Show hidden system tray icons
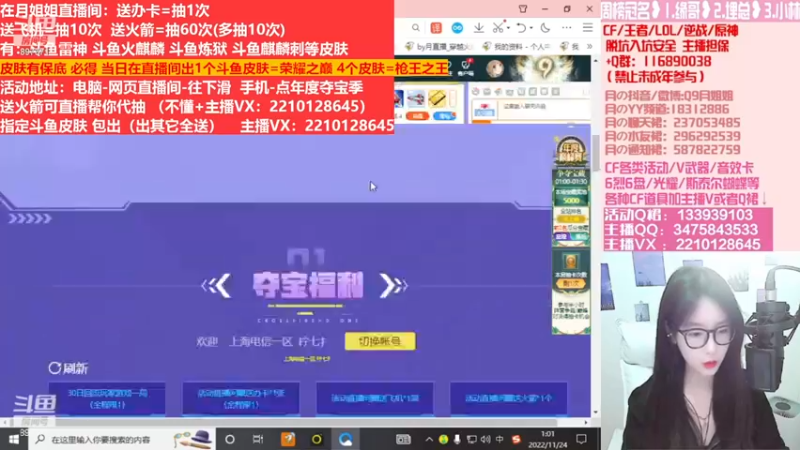This screenshot has width=800, height=450. [429, 439]
